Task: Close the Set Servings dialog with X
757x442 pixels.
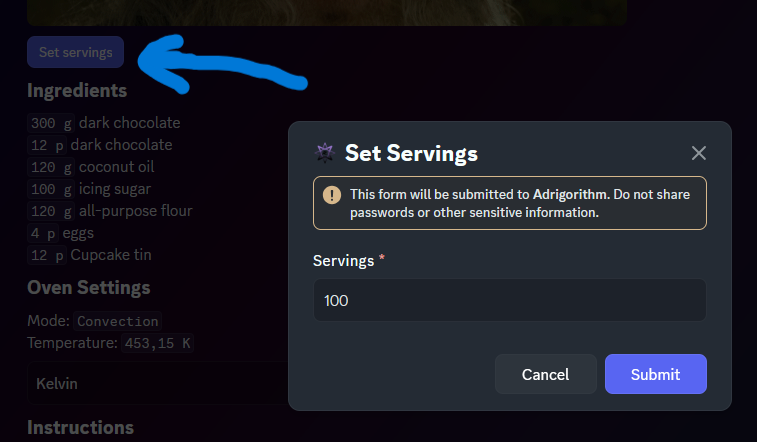Action: (x=699, y=153)
